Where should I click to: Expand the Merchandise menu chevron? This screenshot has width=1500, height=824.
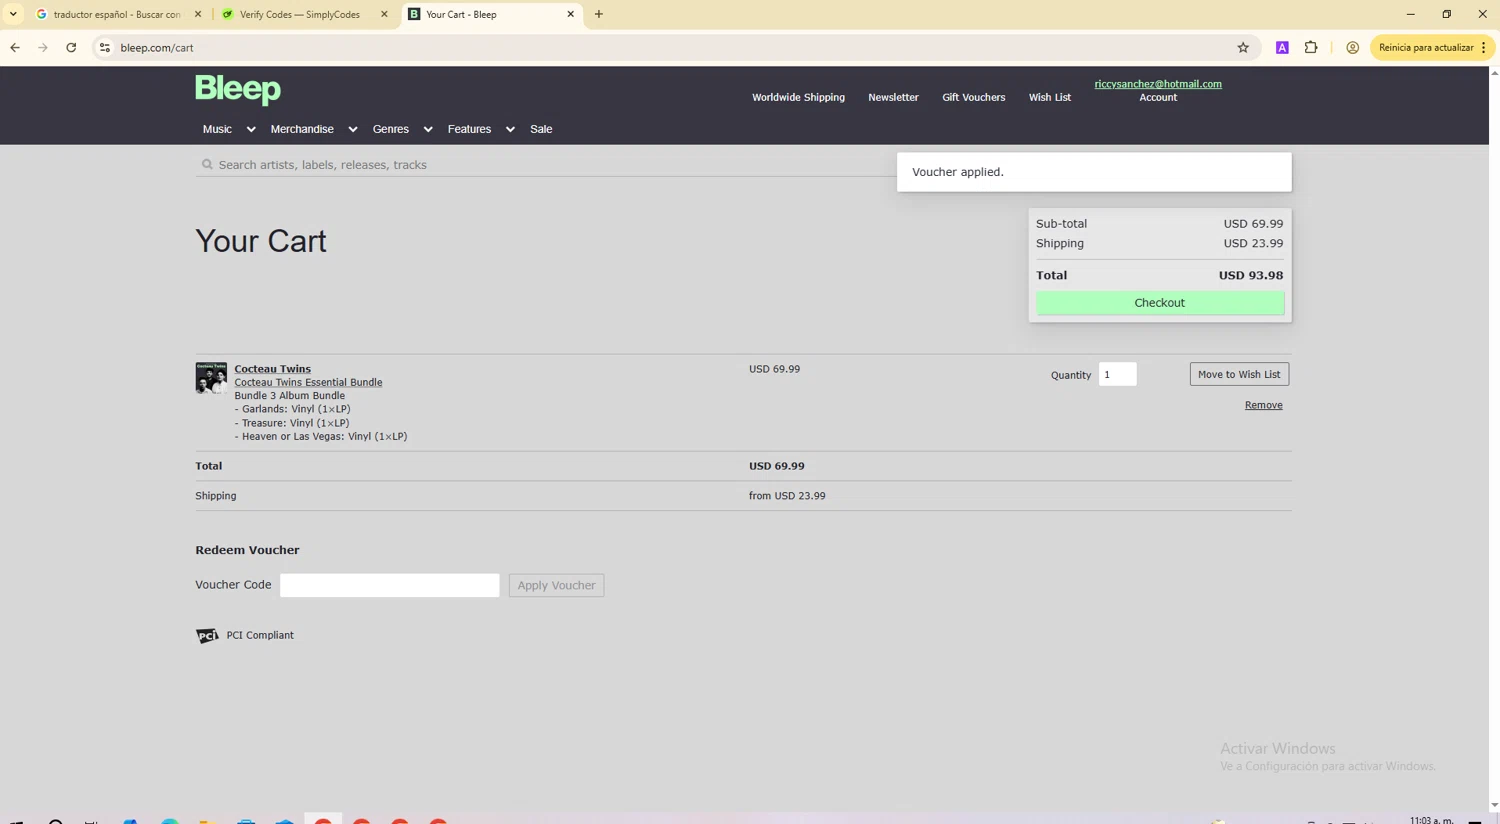[x=352, y=129]
